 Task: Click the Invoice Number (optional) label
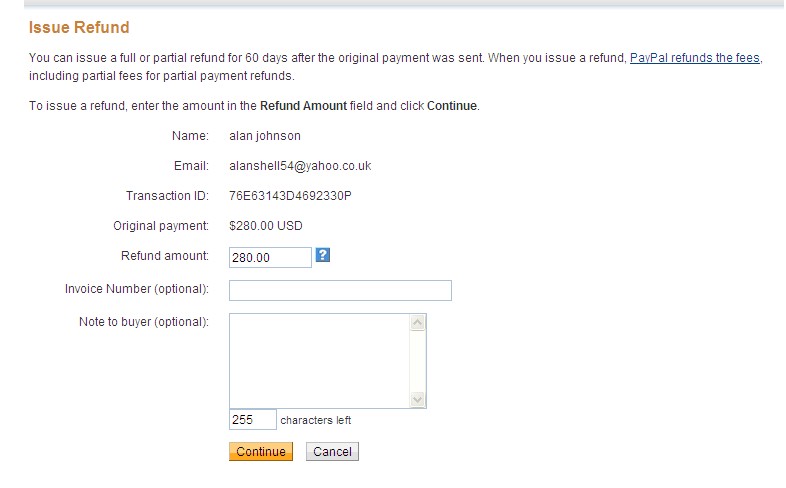click(136, 289)
